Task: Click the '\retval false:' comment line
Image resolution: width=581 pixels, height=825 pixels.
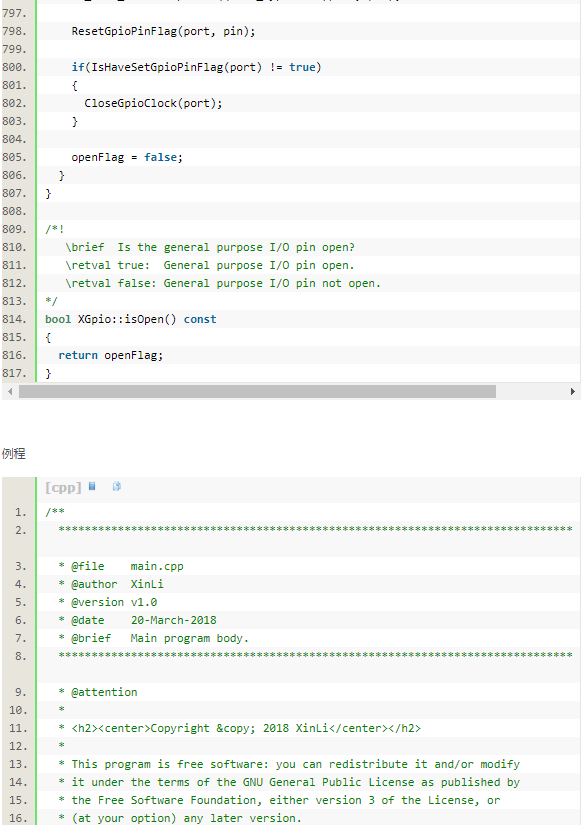Action: [223, 283]
